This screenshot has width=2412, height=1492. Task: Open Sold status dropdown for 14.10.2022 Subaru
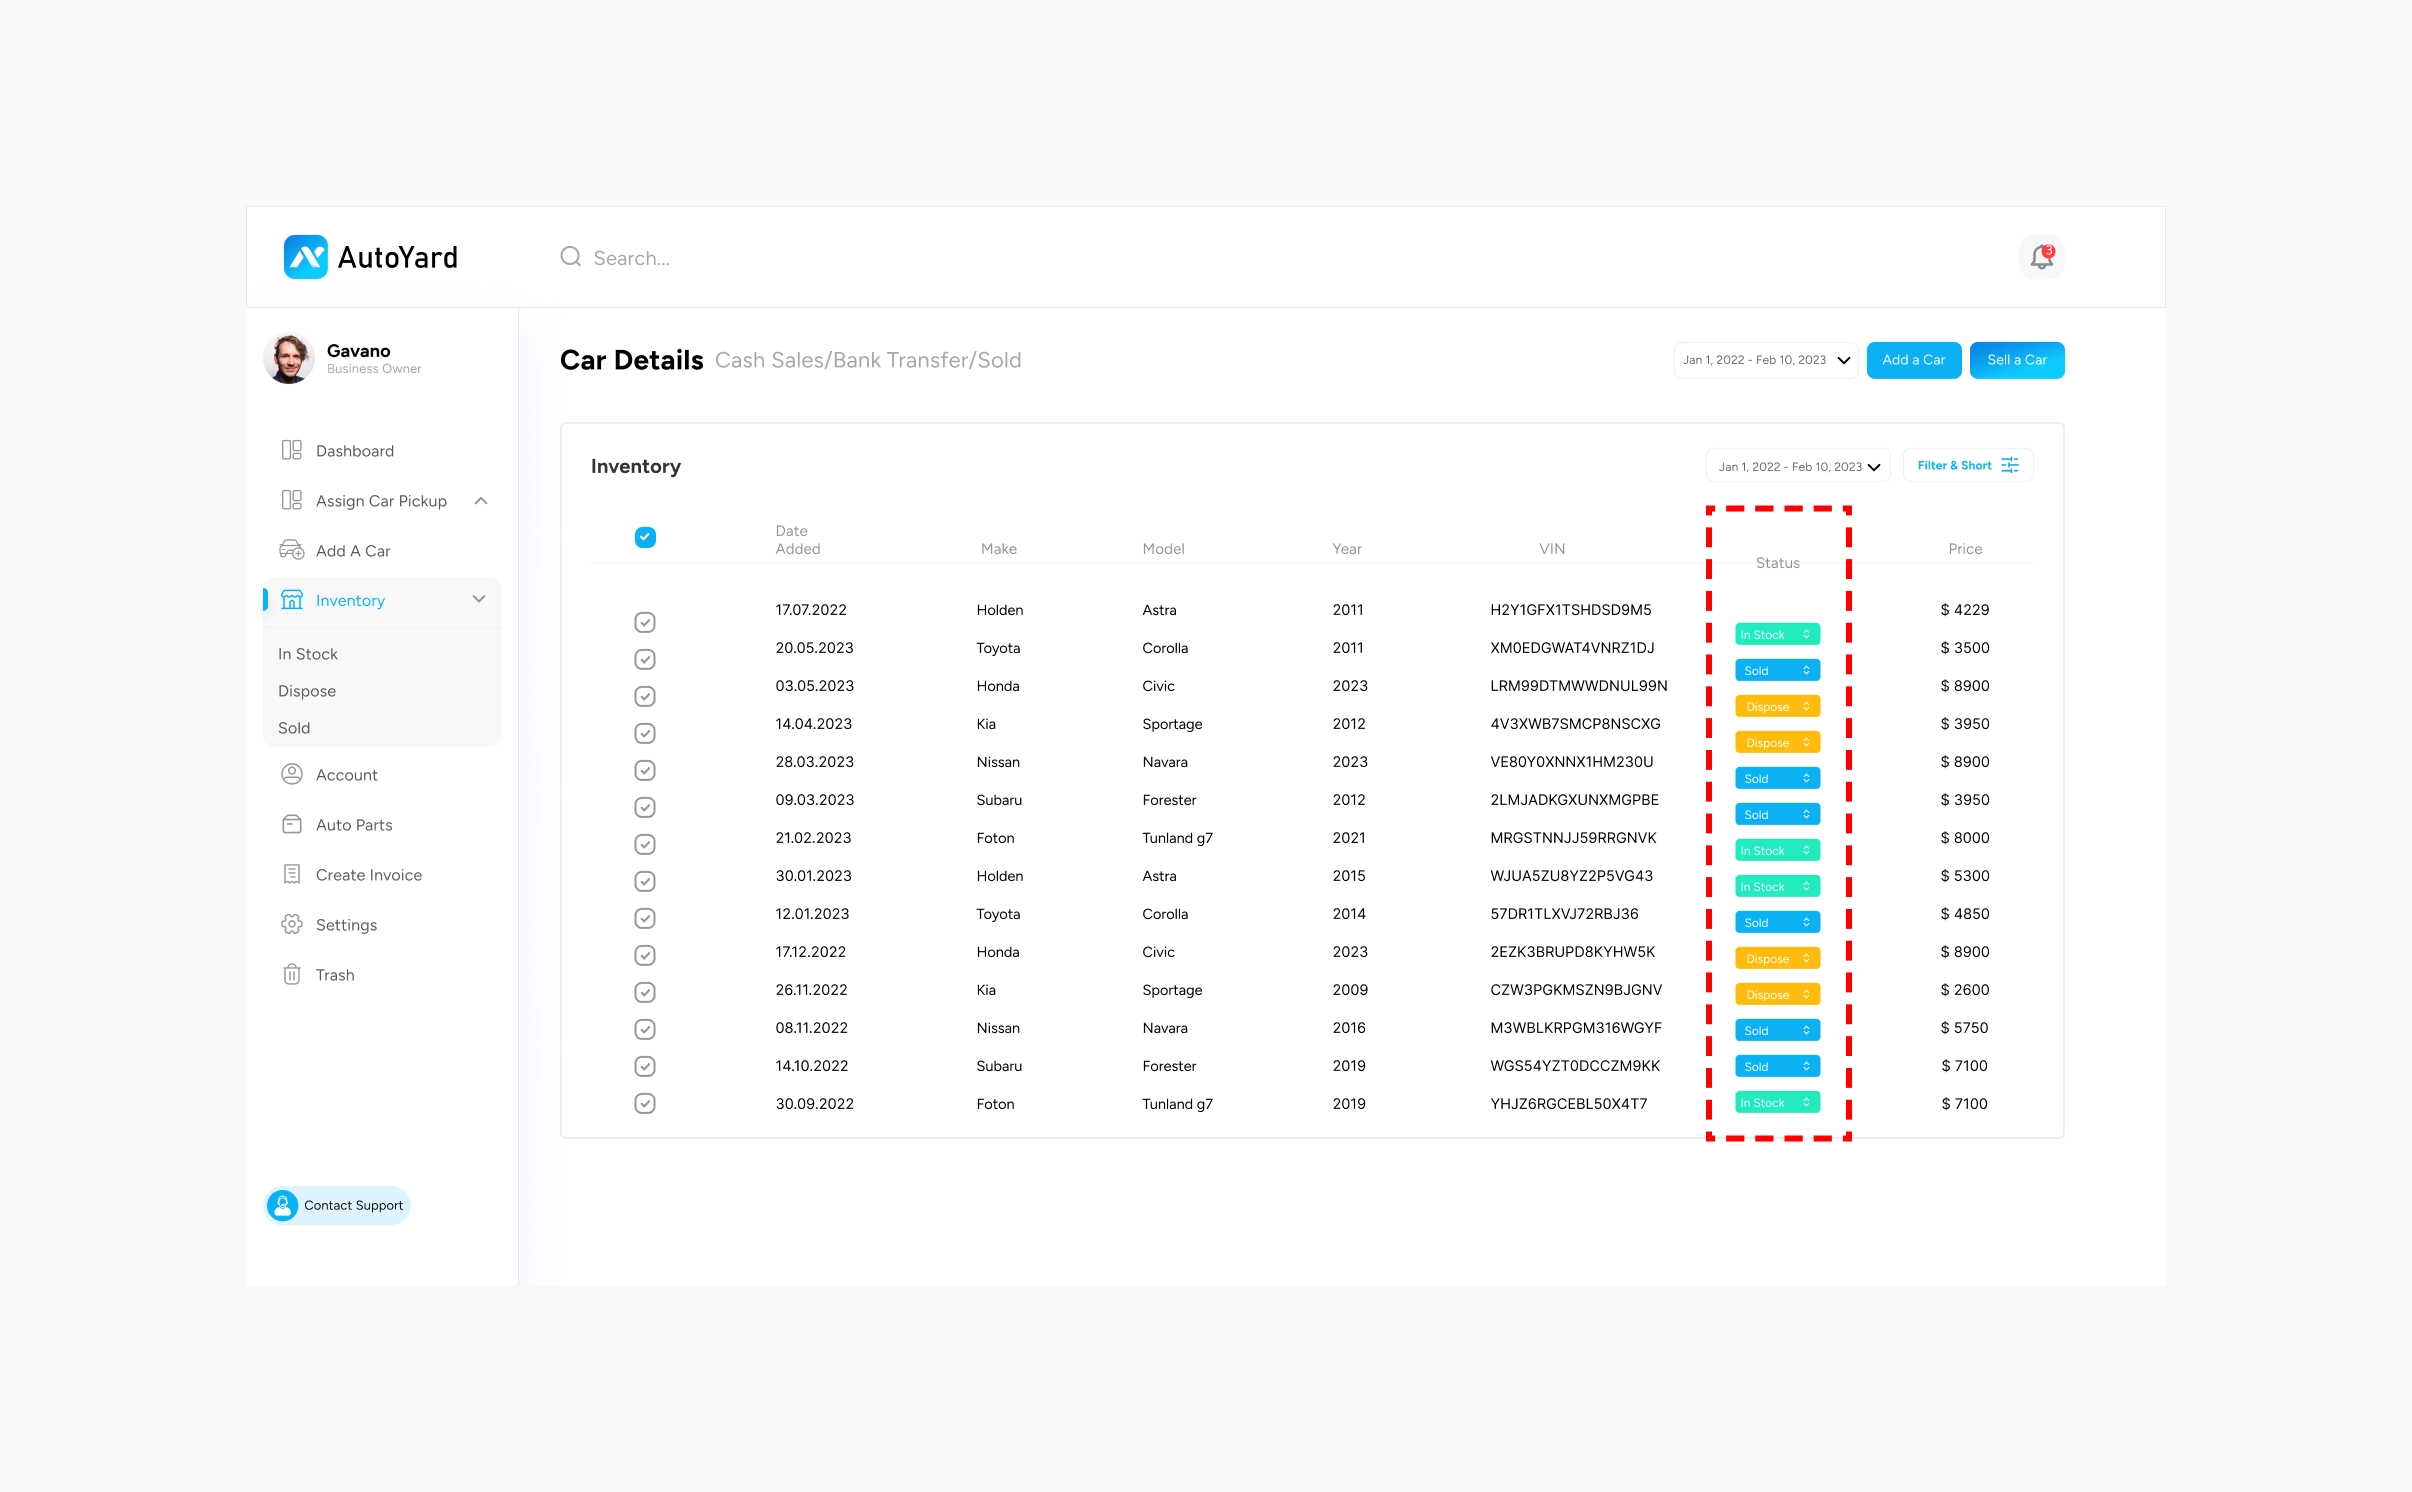pos(1777,1066)
